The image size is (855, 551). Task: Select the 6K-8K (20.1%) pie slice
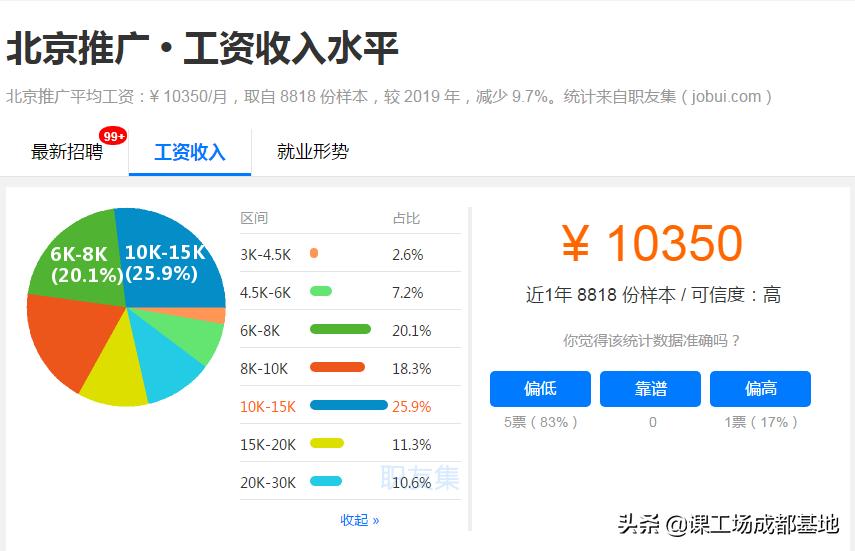(x=82, y=262)
